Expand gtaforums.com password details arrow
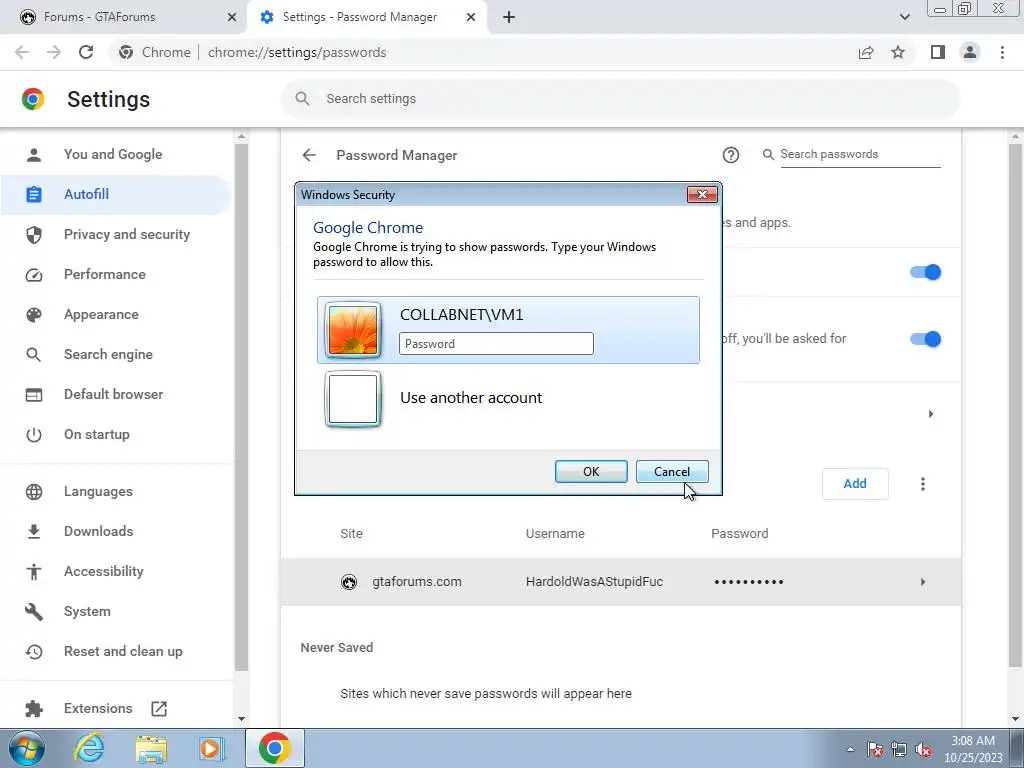 coord(923,582)
